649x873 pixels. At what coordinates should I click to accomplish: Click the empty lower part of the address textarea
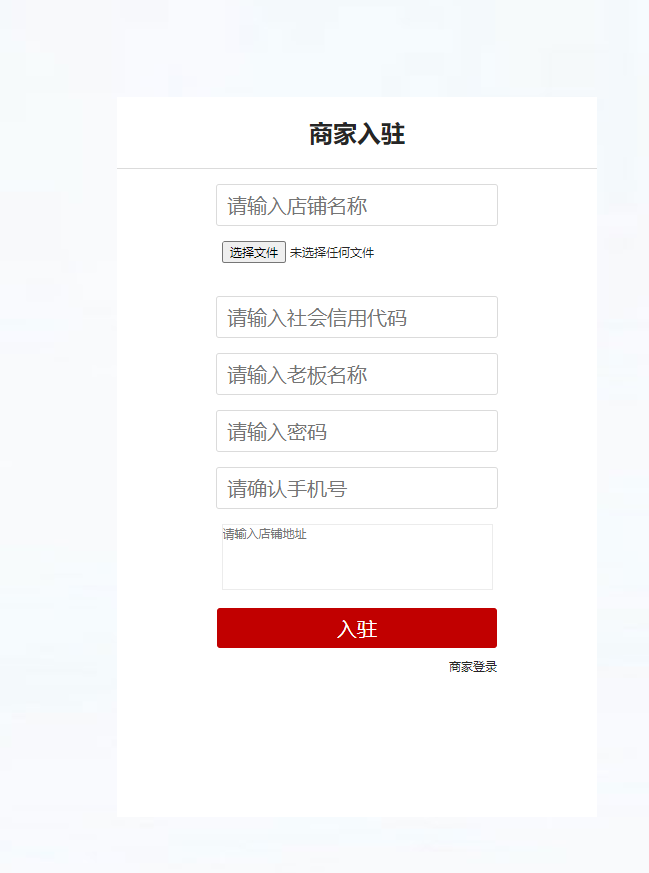[357, 573]
